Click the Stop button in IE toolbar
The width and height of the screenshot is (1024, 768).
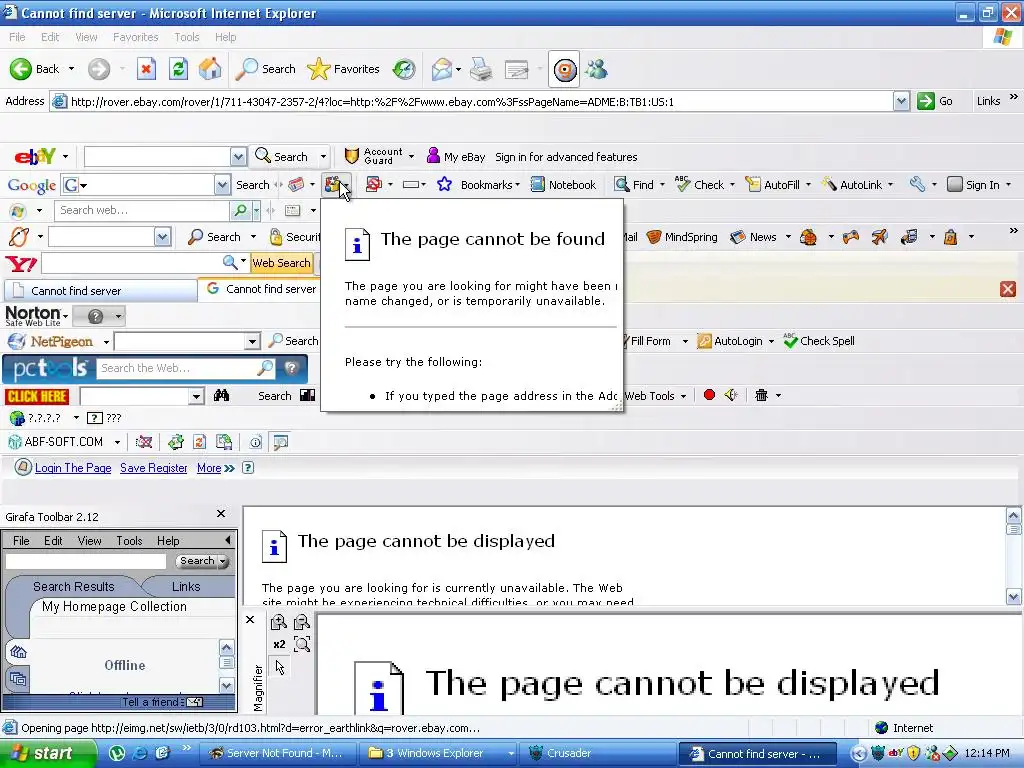point(146,69)
